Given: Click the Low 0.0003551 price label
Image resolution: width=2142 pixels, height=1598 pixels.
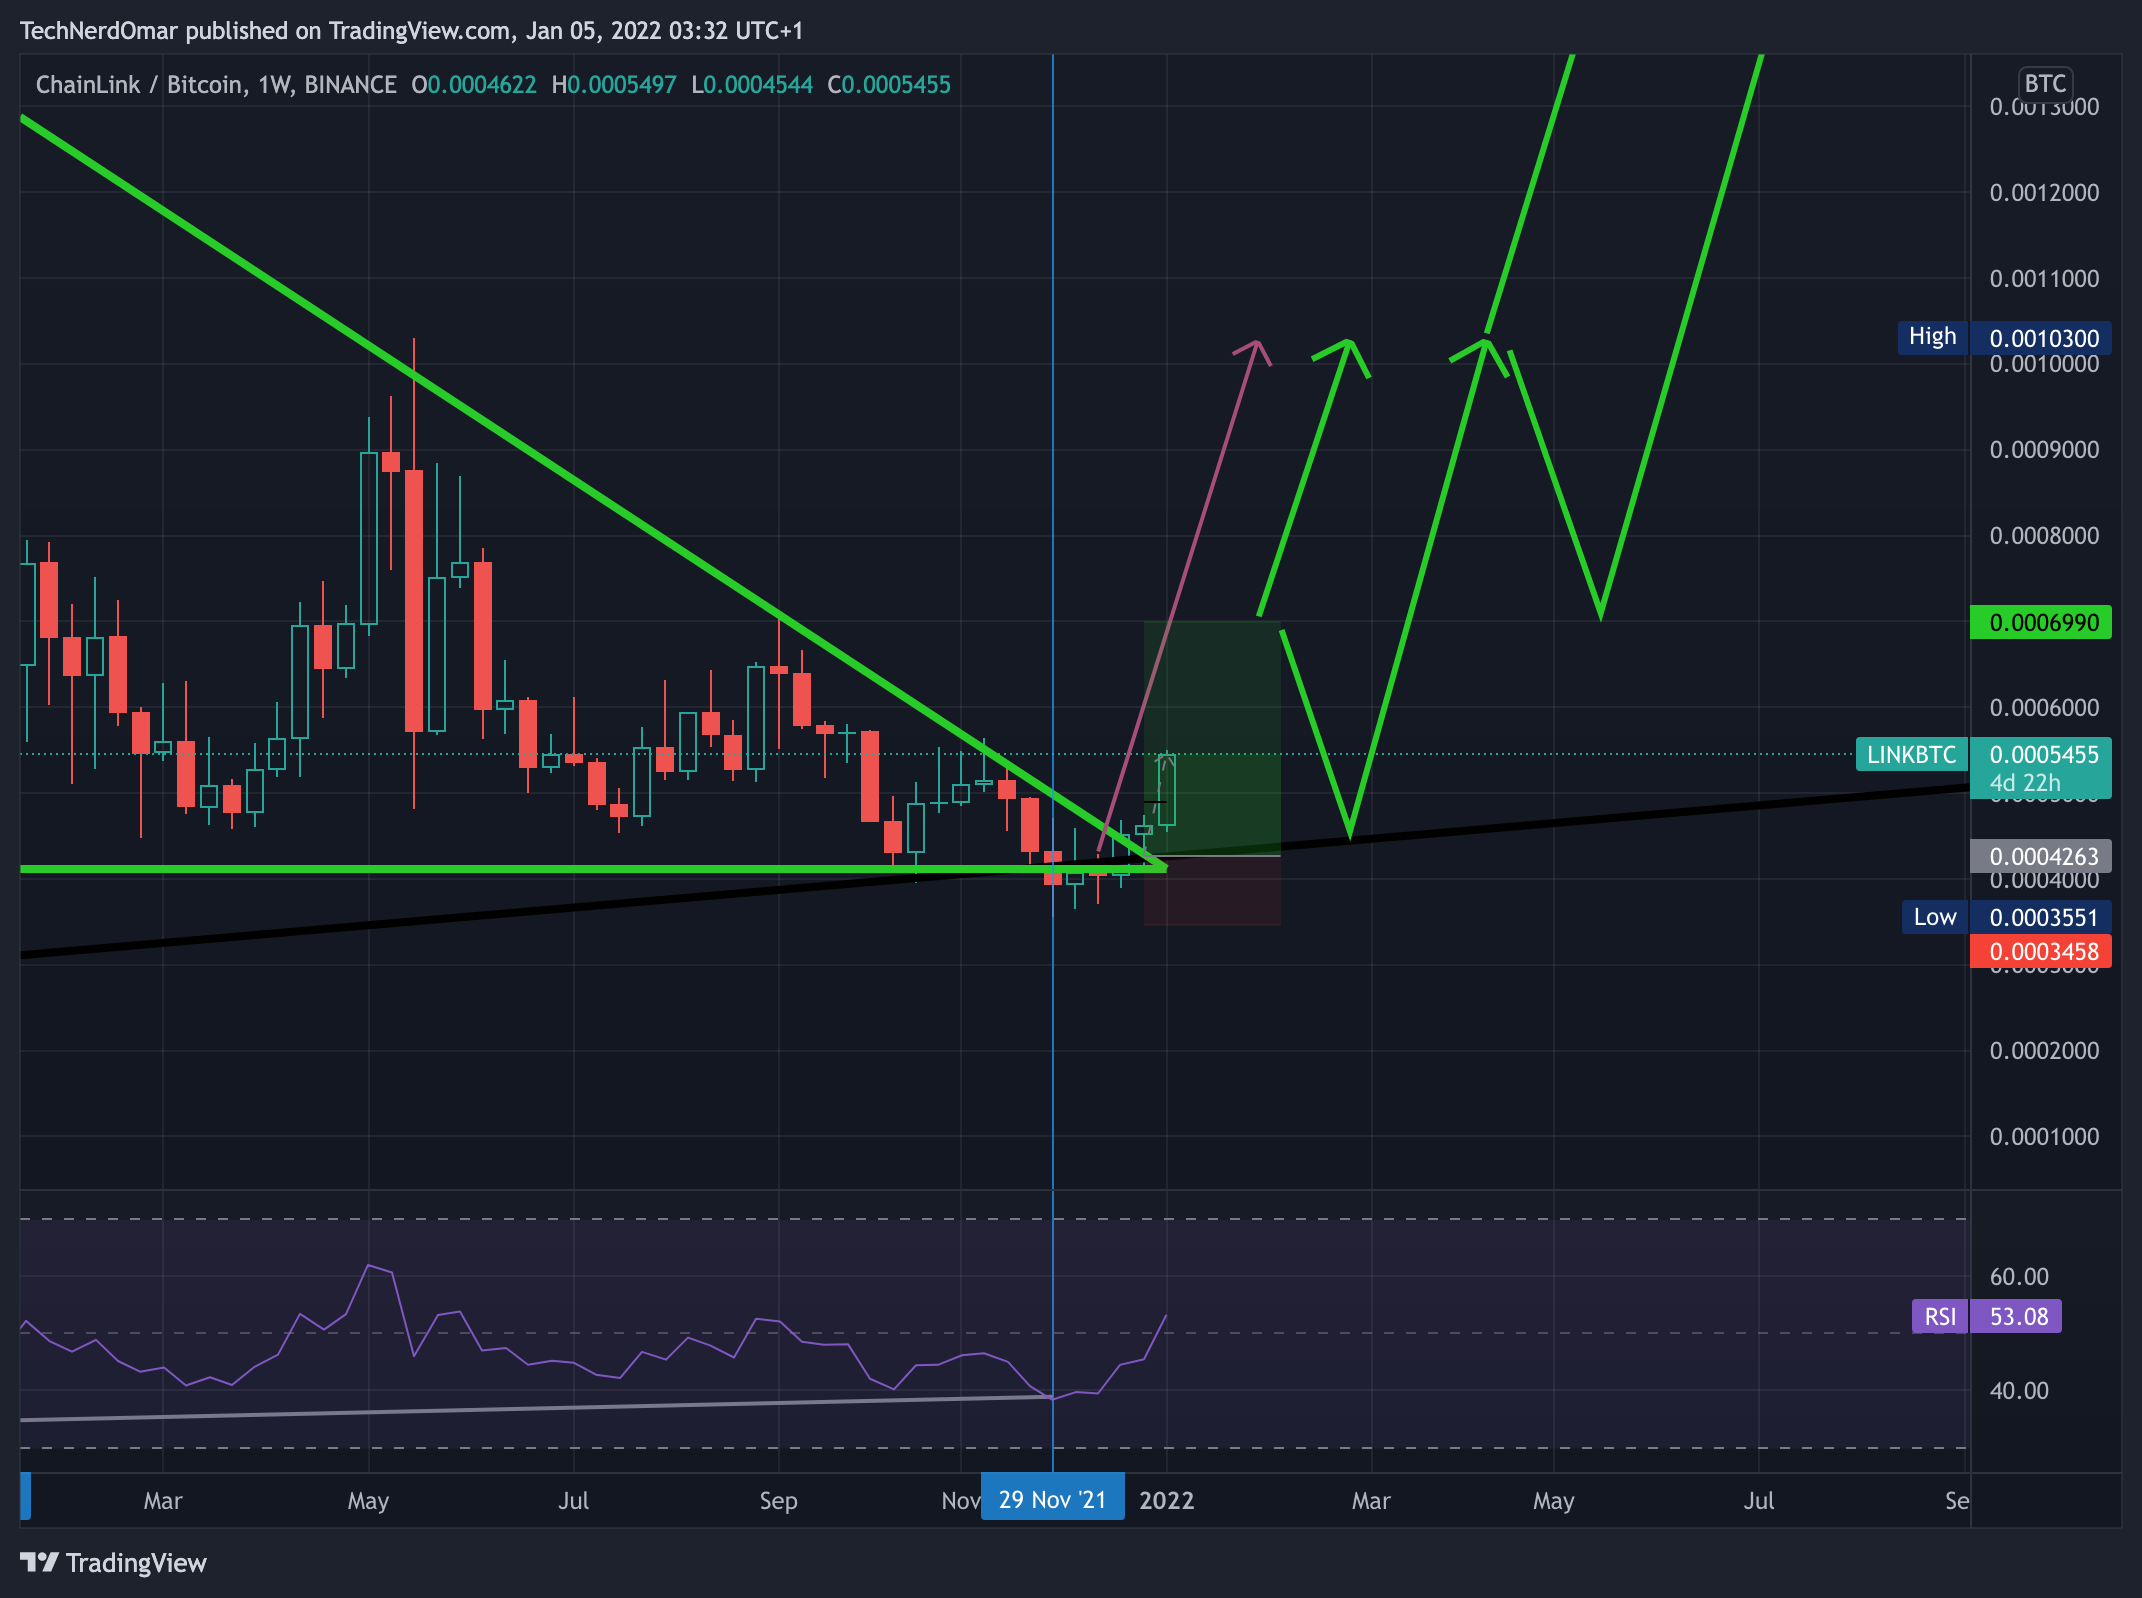Looking at the screenshot, I should [x=2007, y=917].
